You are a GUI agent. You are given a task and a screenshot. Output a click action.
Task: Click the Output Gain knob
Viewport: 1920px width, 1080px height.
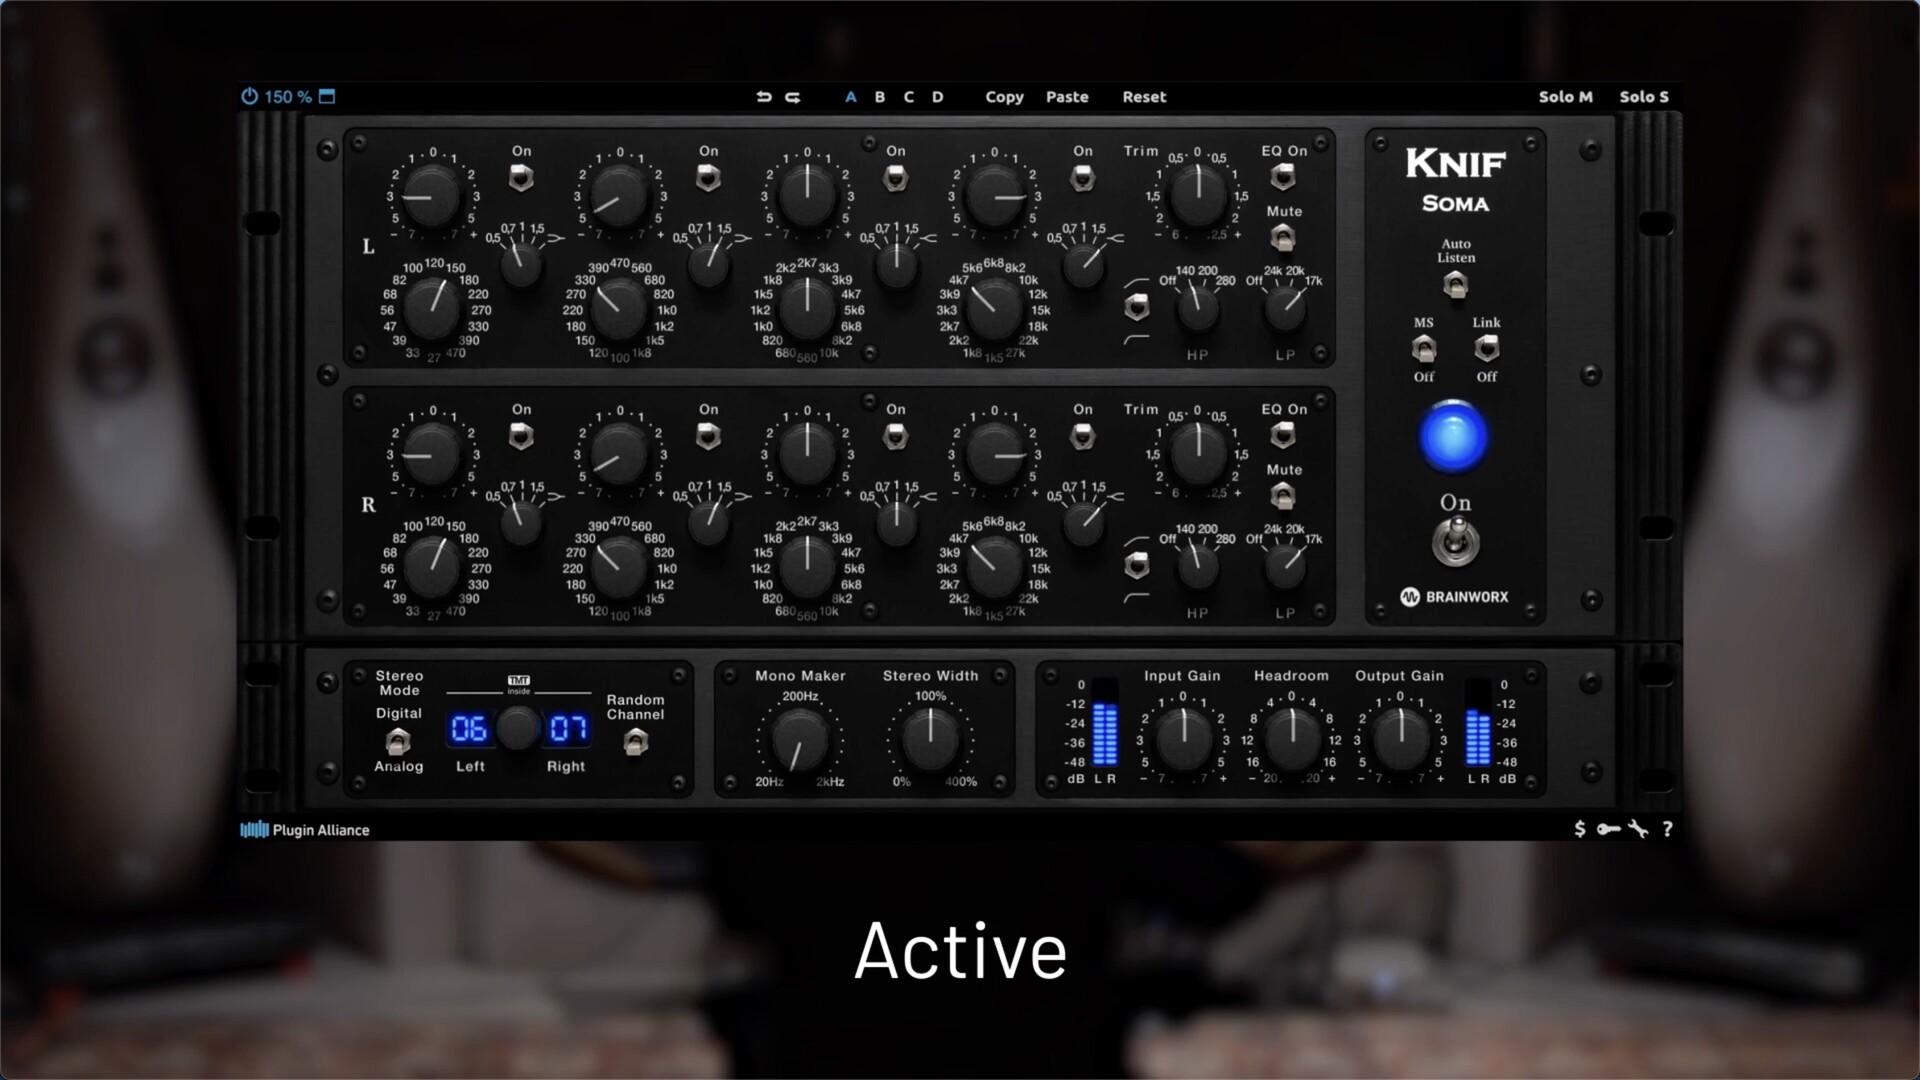1401,739
